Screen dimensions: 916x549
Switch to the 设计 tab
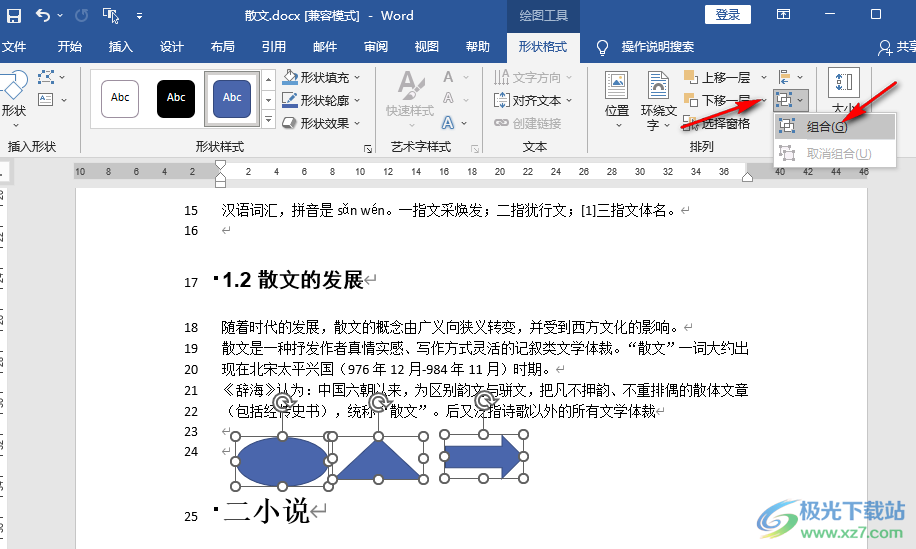pyautogui.click(x=172, y=47)
